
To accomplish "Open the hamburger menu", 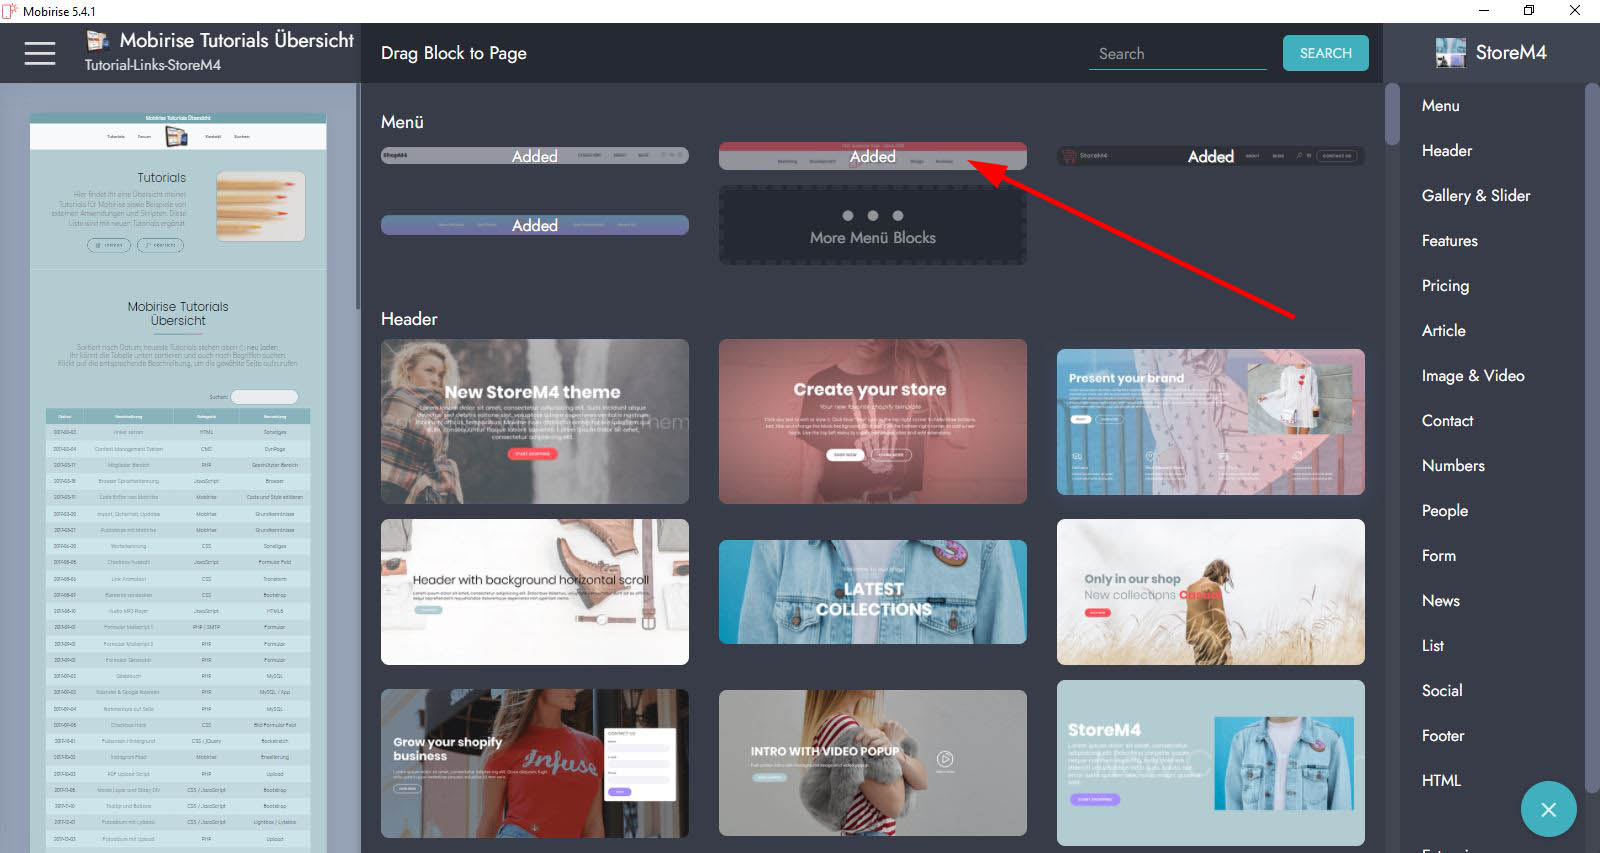I will [x=40, y=53].
